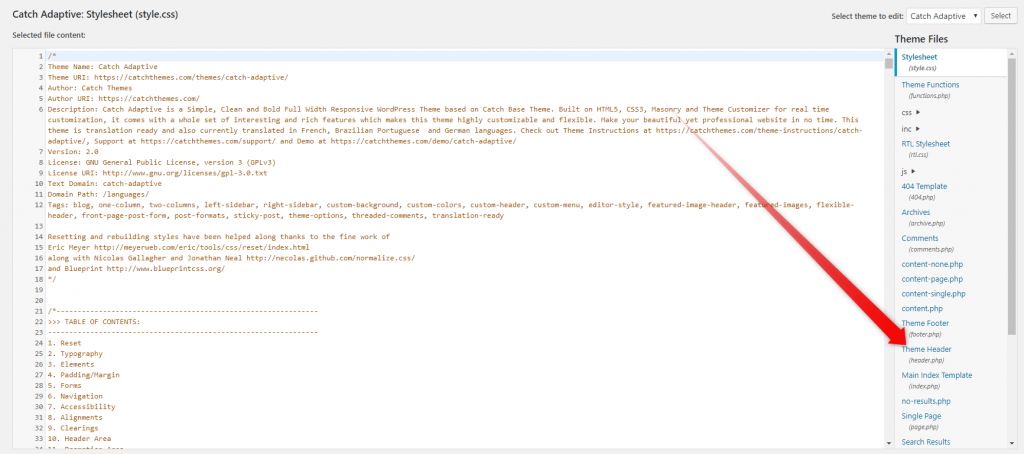Open Comments comments.php file
Image resolution: width=1024 pixels, height=454 pixels.
[x=920, y=239]
